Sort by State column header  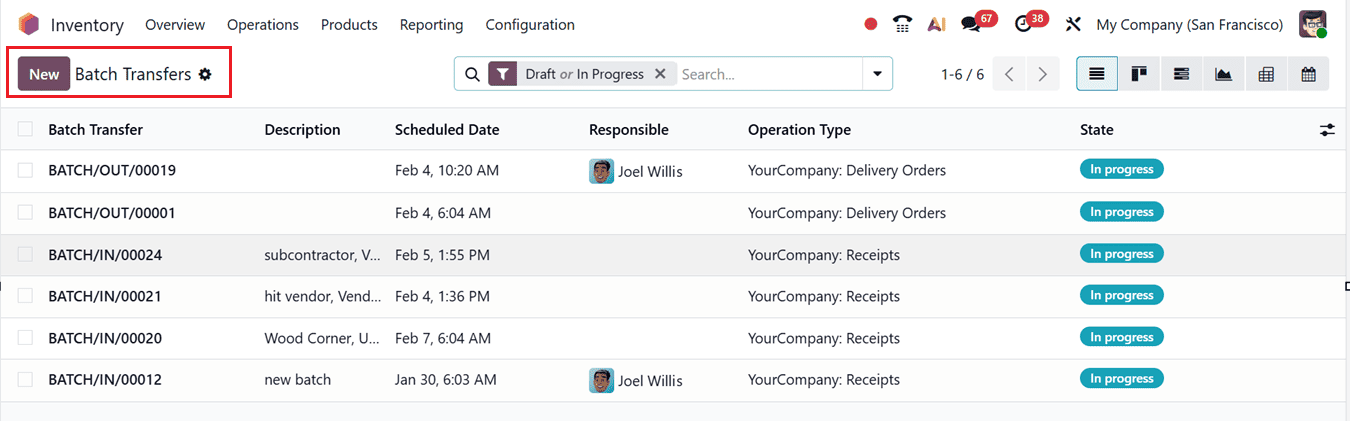(1096, 130)
